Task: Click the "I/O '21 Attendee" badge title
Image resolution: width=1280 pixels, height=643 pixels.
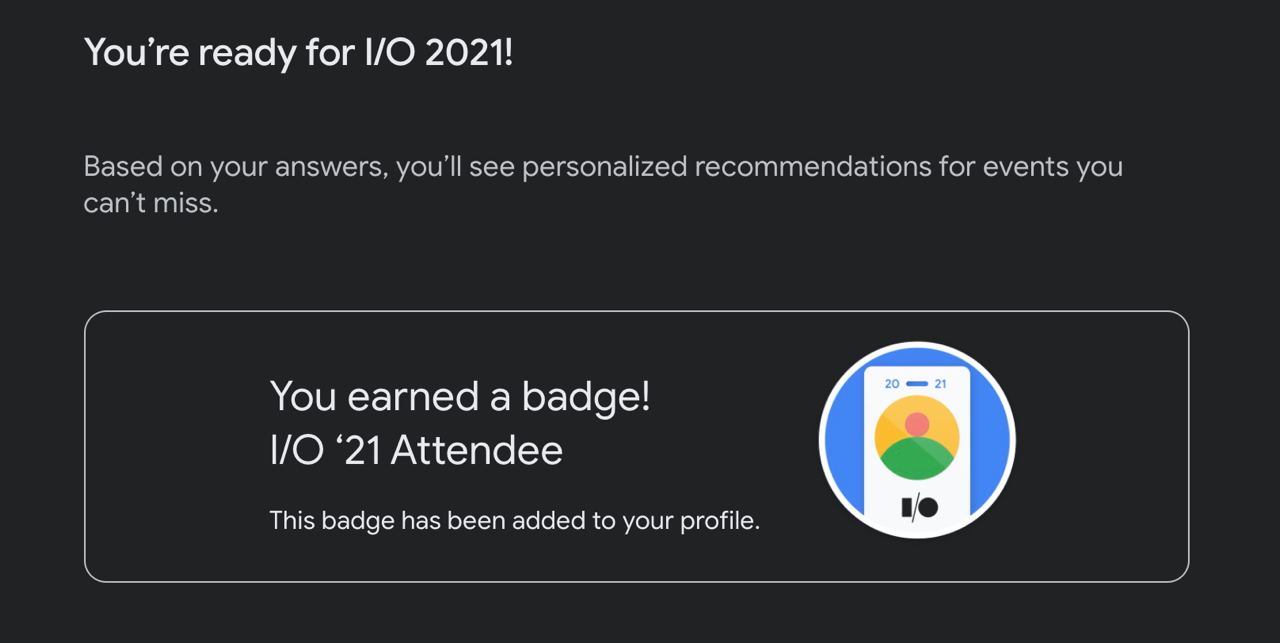Action: [x=416, y=450]
